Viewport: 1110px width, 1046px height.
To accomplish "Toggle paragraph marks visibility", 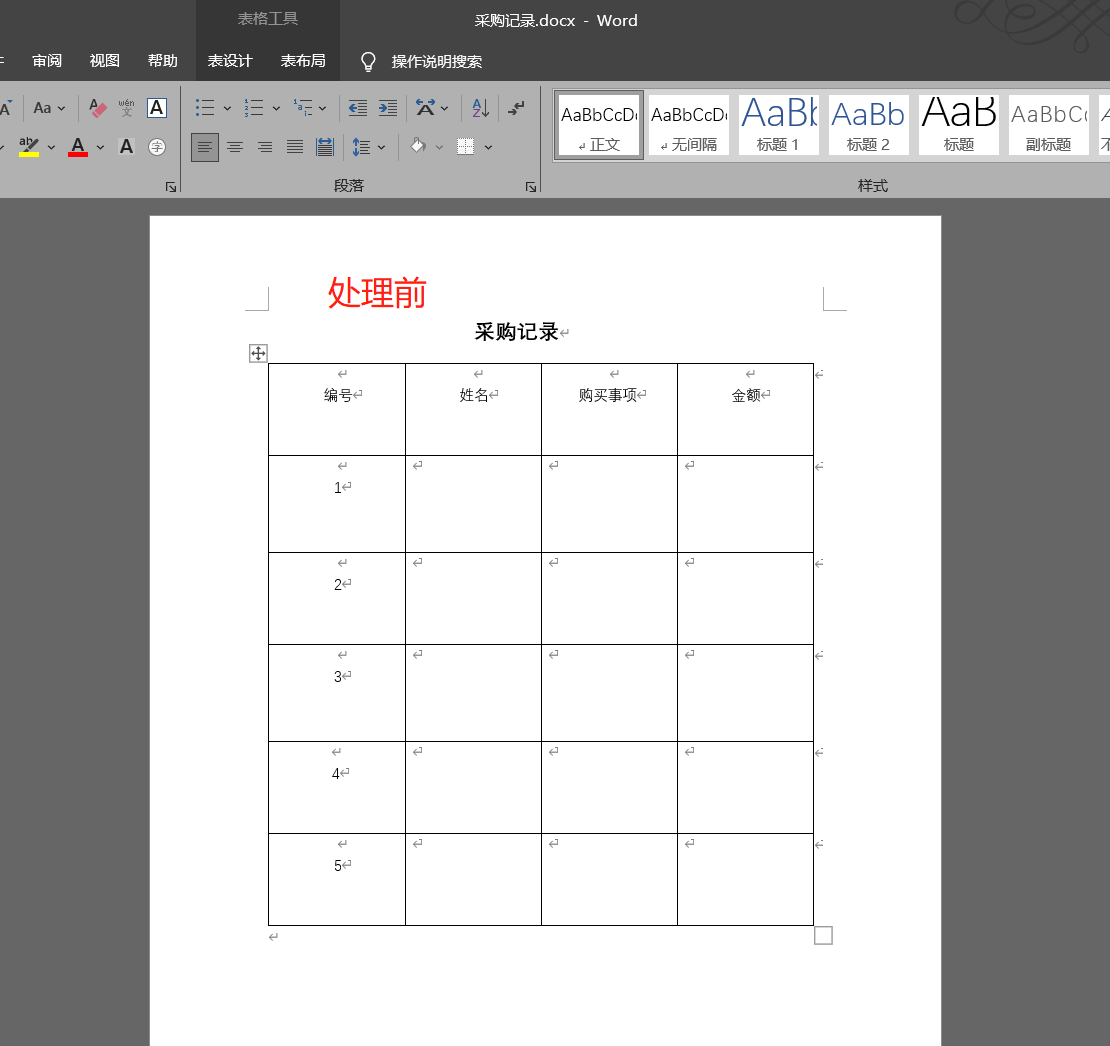I will click(x=518, y=107).
